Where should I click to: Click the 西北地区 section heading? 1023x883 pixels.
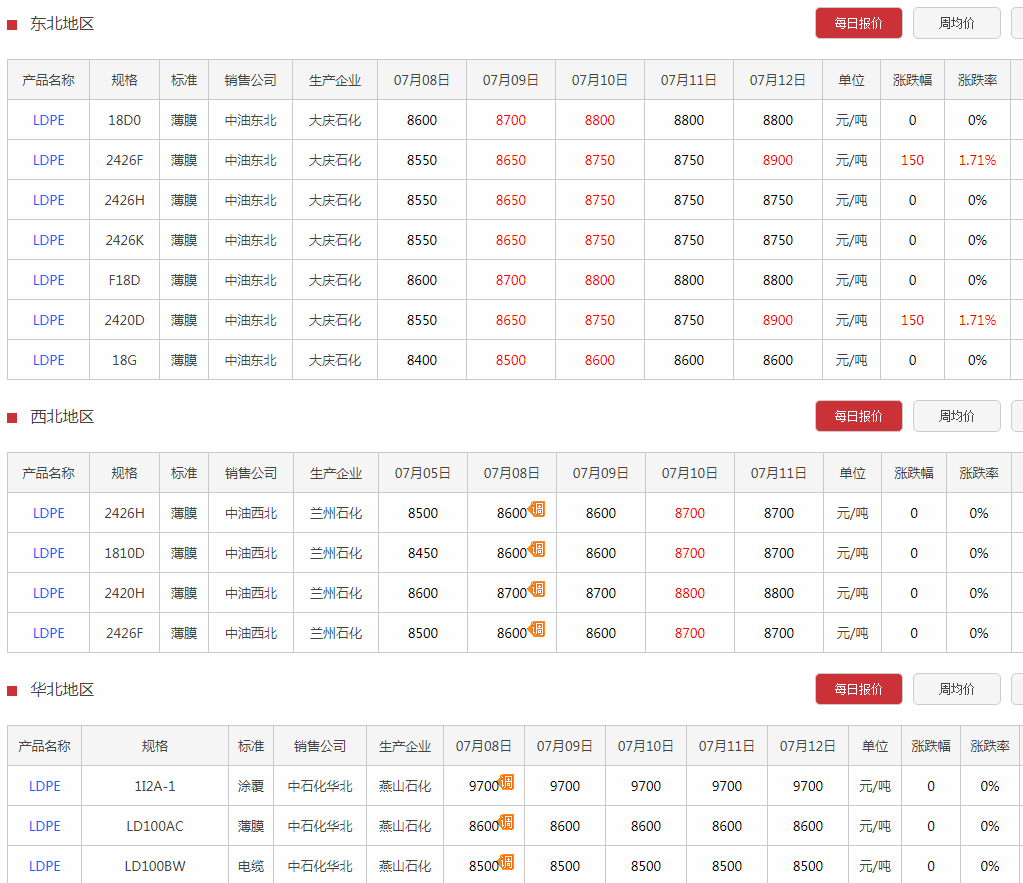tap(62, 416)
